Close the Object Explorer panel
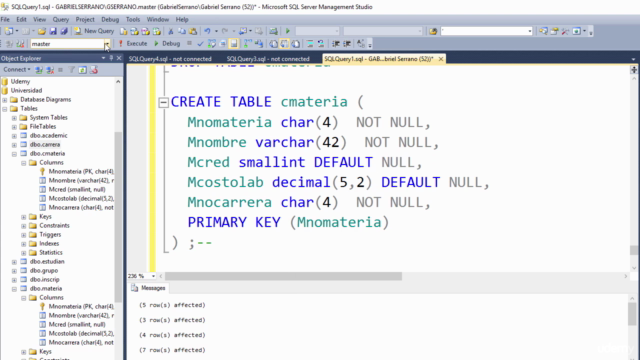Screen dimensions: 640x360 pyautogui.click(x=119, y=58)
